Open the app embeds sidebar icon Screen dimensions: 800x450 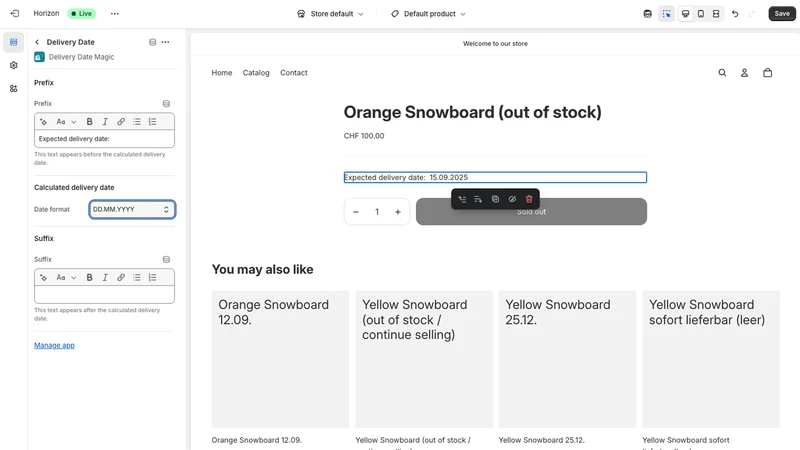(14, 89)
